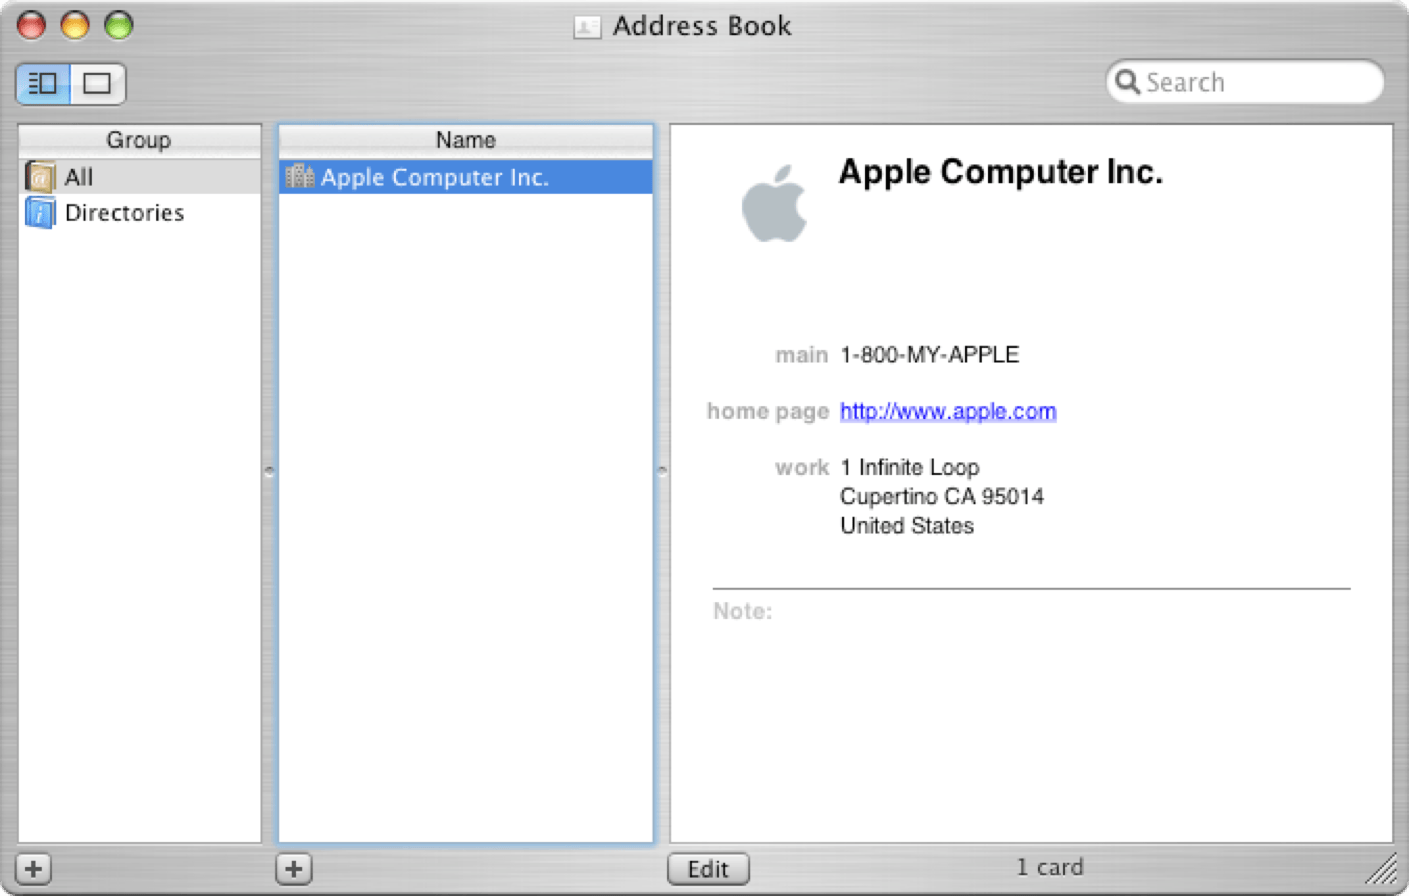Click the Edit button

tap(708, 868)
